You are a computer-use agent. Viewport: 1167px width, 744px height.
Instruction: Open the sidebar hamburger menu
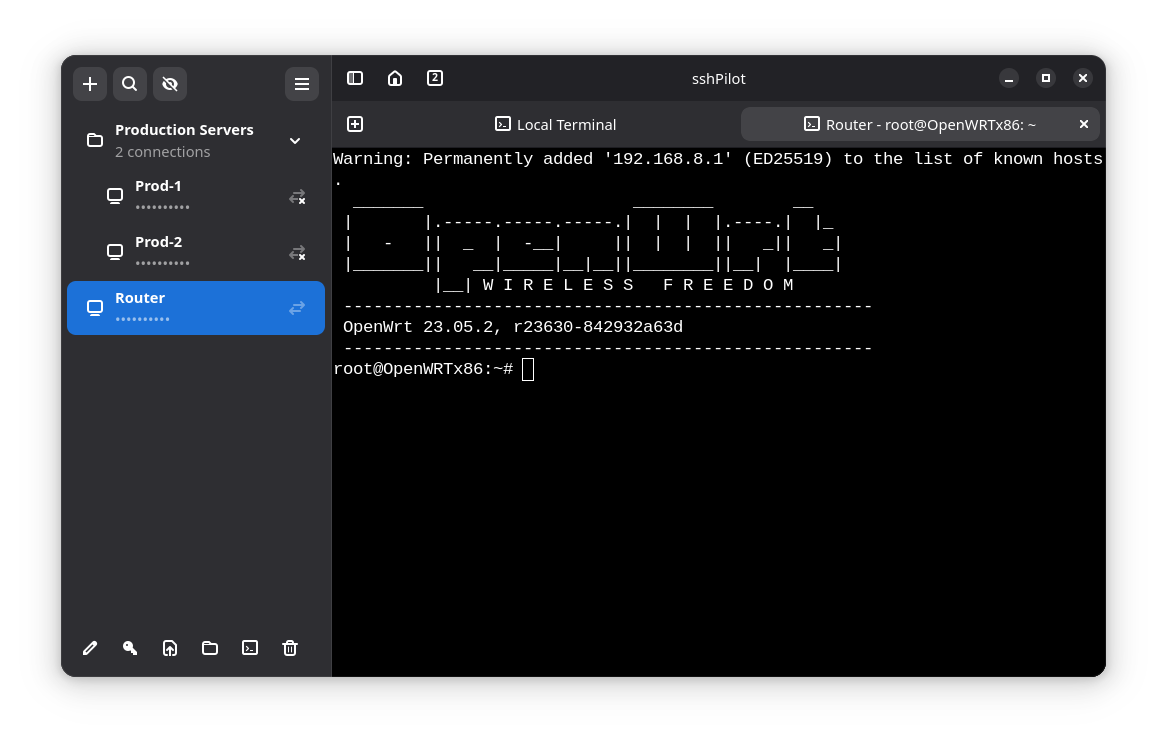(x=302, y=84)
